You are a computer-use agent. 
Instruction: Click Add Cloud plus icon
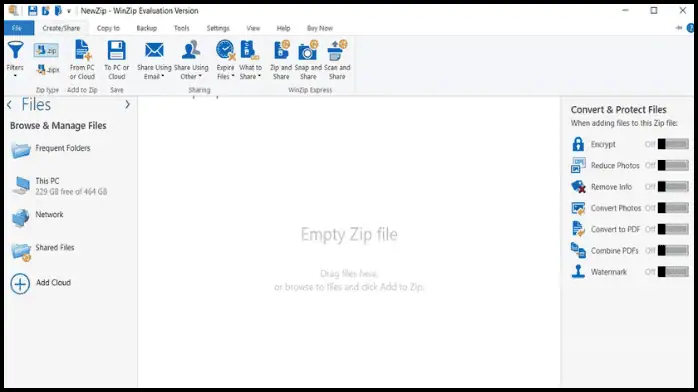point(20,284)
